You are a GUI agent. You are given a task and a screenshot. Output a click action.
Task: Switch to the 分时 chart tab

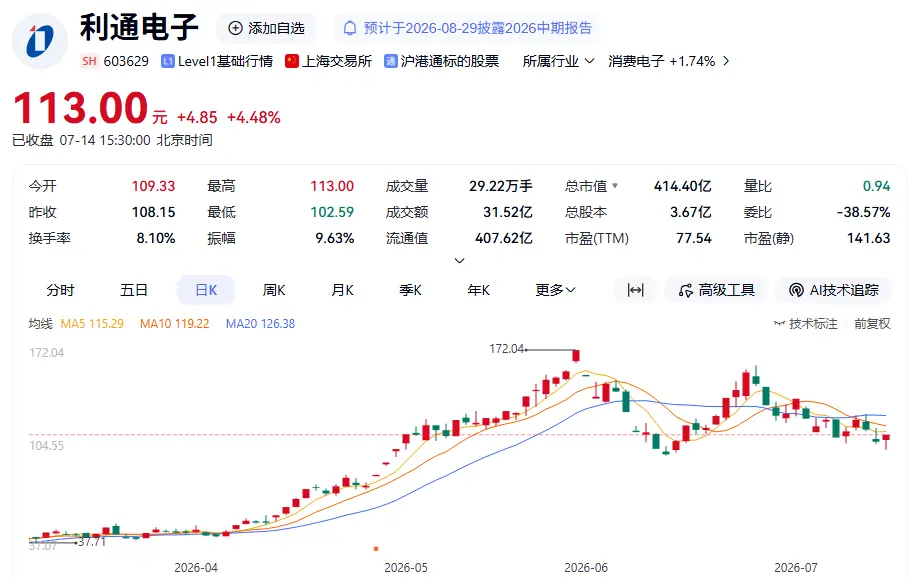pyautogui.click(x=61, y=290)
